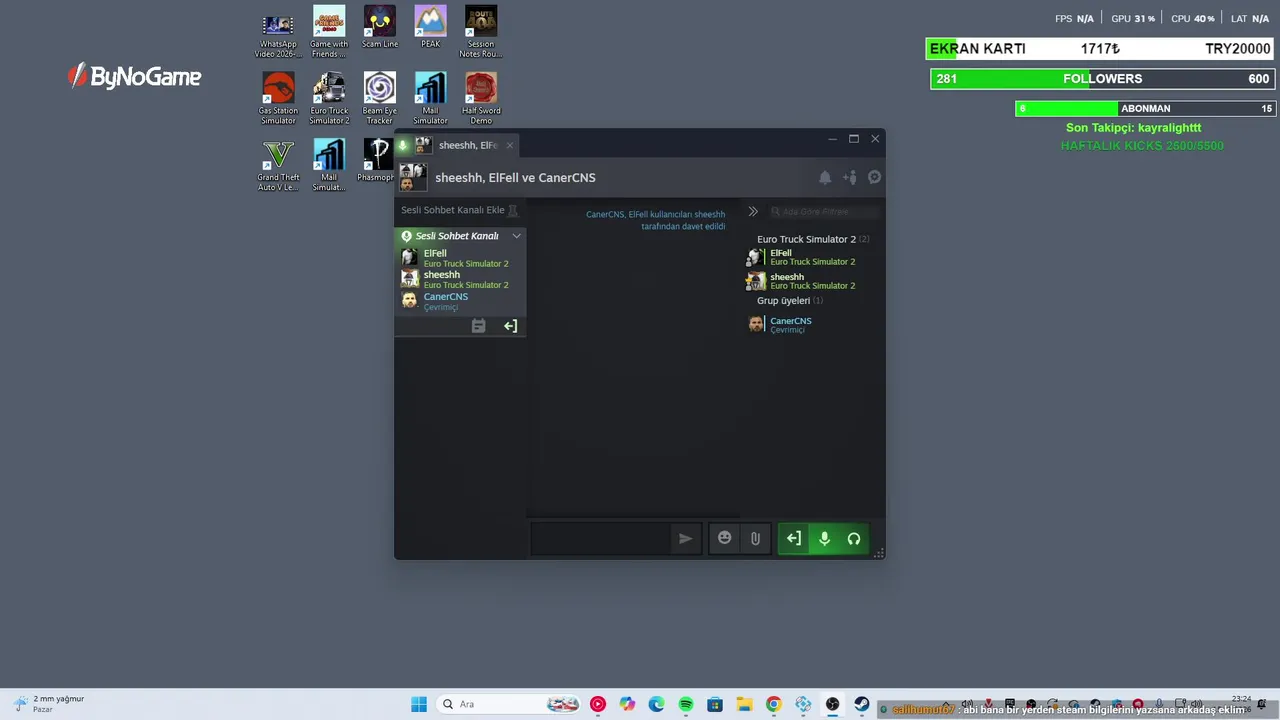Open the PEAK desktop shortcut
This screenshot has width=1280, height=720.
[430, 27]
